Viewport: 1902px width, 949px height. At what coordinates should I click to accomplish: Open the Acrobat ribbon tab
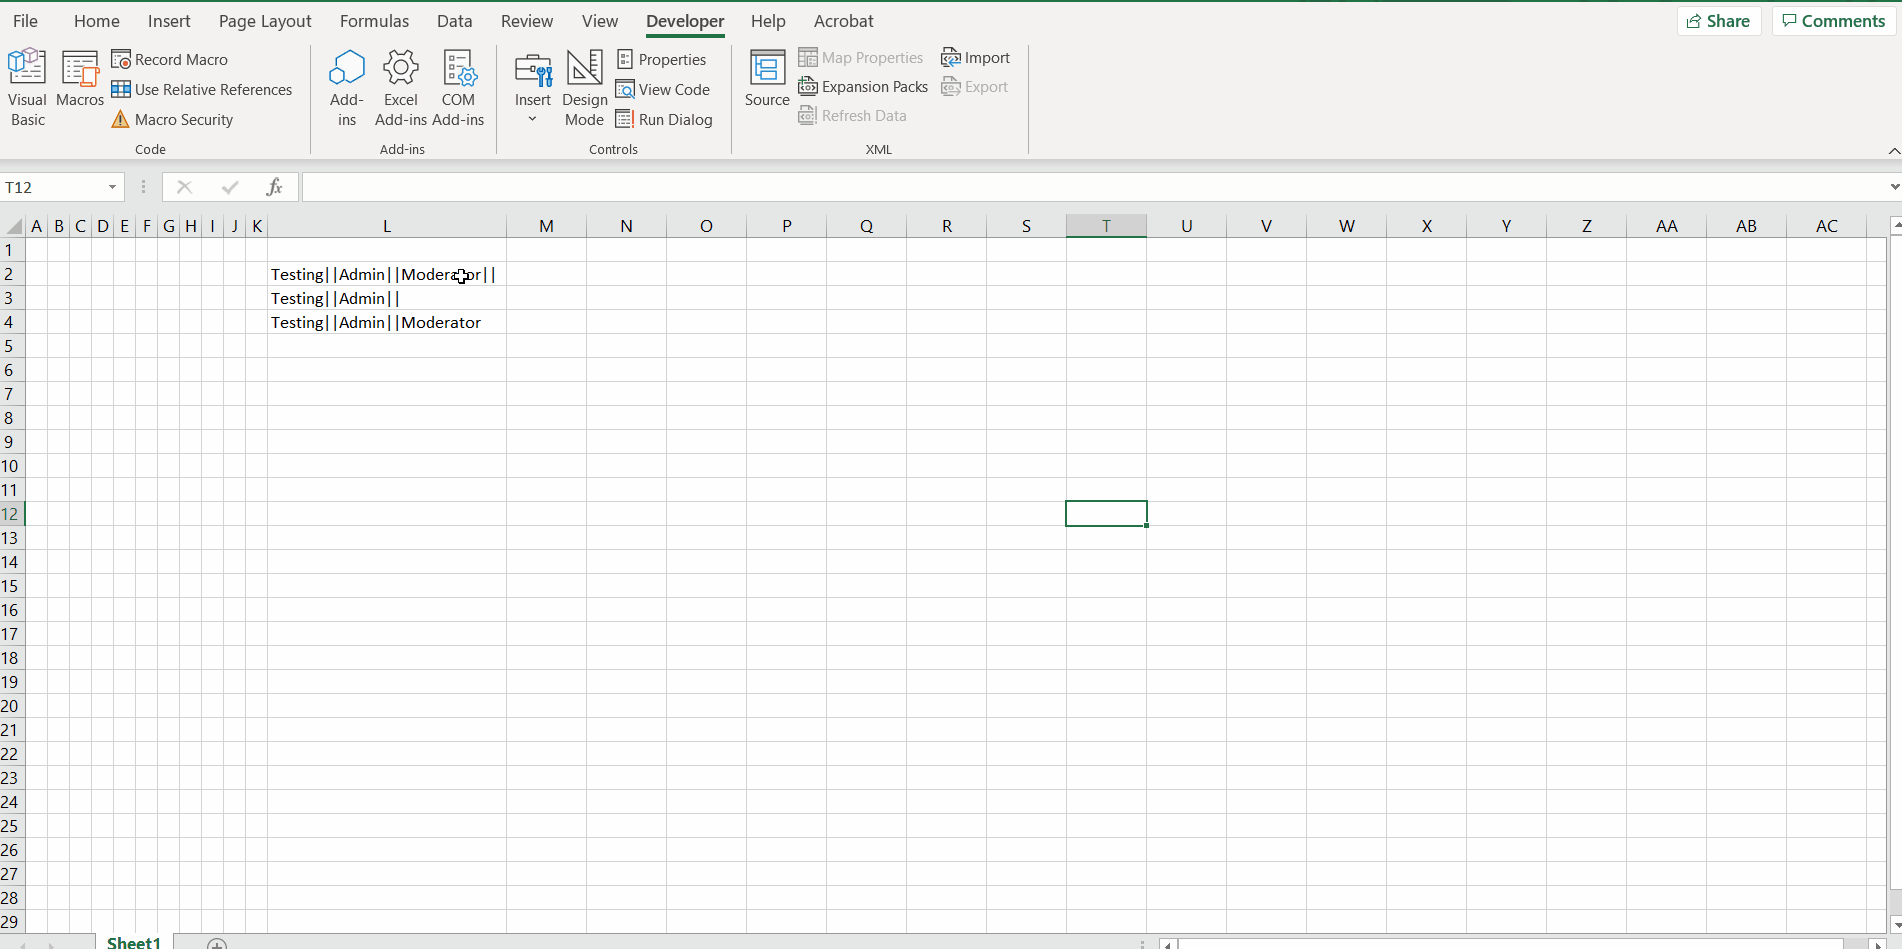click(x=843, y=20)
